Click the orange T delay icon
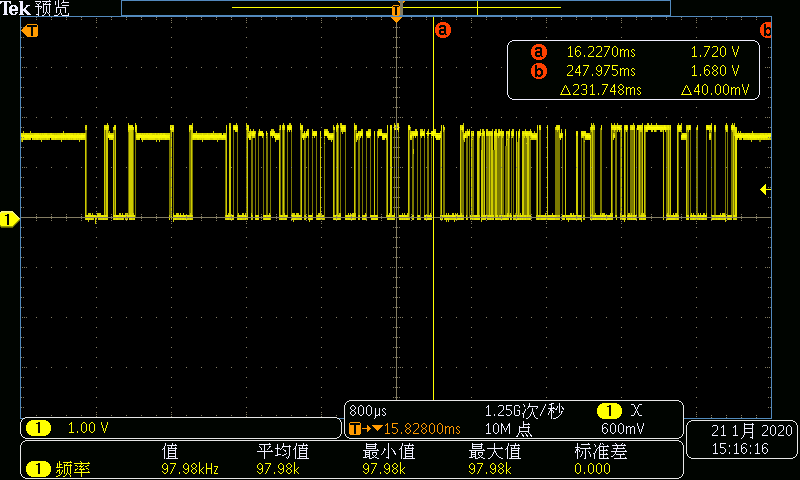 pyautogui.click(x=355, y=429)
